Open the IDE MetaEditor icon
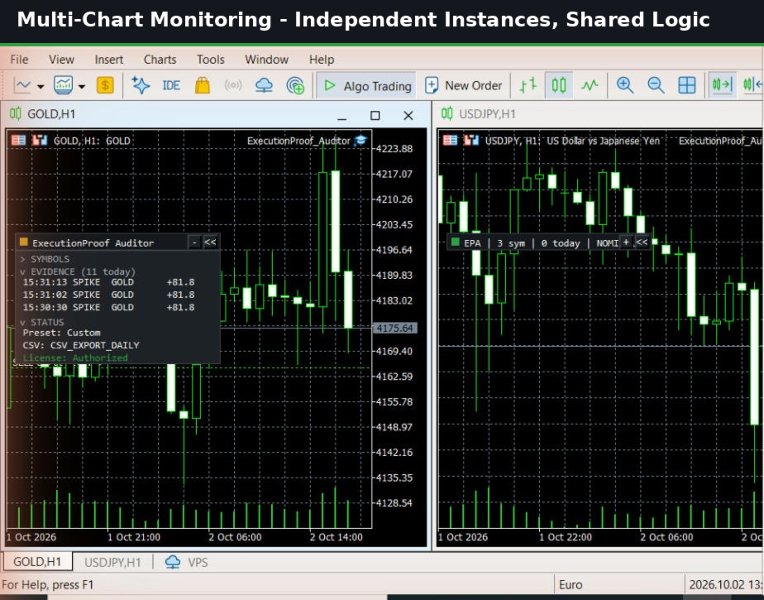This screenshot has height=600, width=764. coord(171,86)
